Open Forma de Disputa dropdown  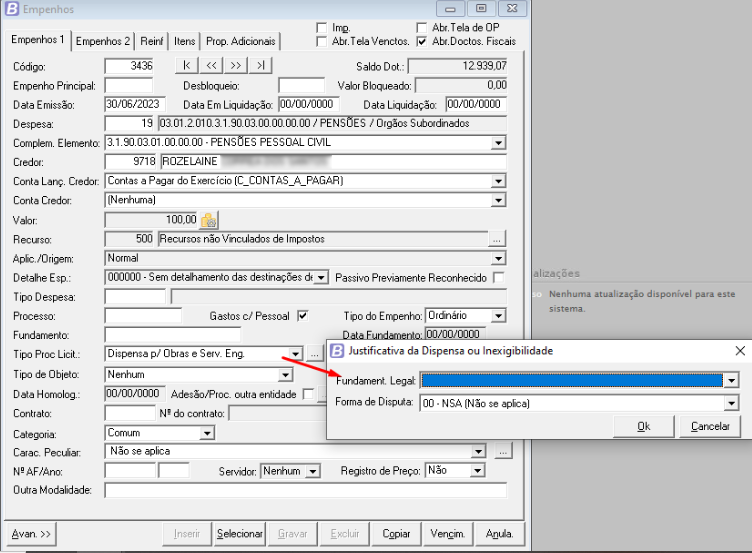pos(731,403)
